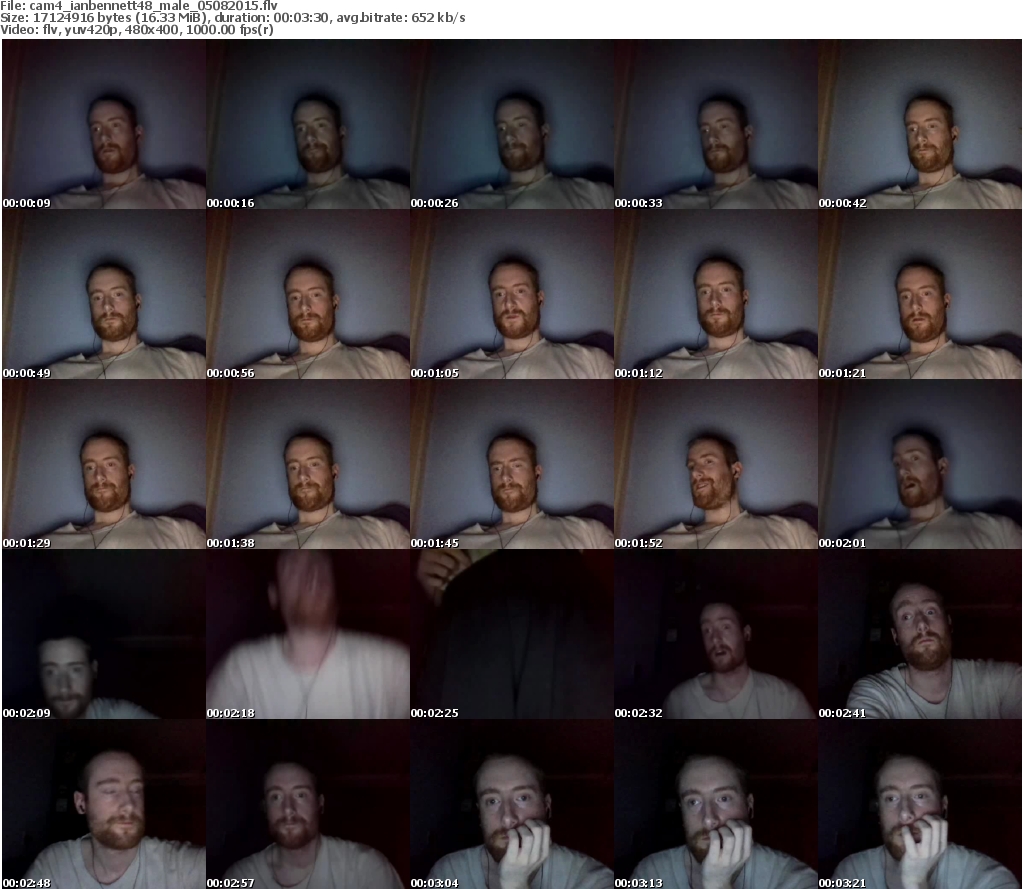
Task: Choose the frame at 00:02:41
Action: click(920, 634)
